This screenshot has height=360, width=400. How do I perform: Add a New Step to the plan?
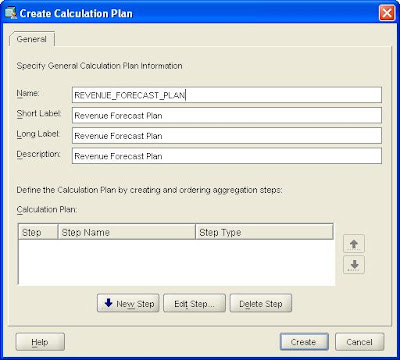pyautogui.click(x=128, y=303)
